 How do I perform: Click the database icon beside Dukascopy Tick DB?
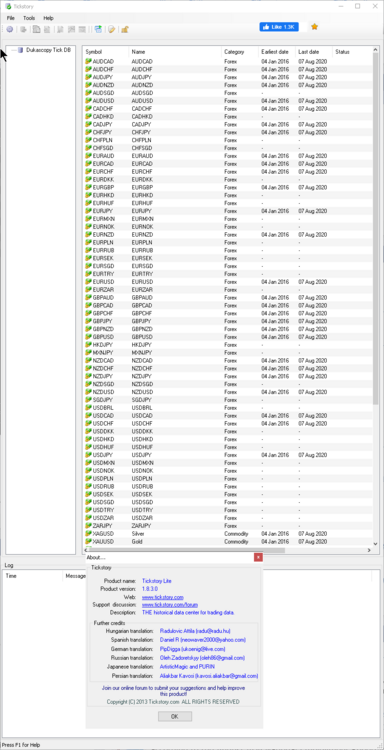(x=21, y=50)
